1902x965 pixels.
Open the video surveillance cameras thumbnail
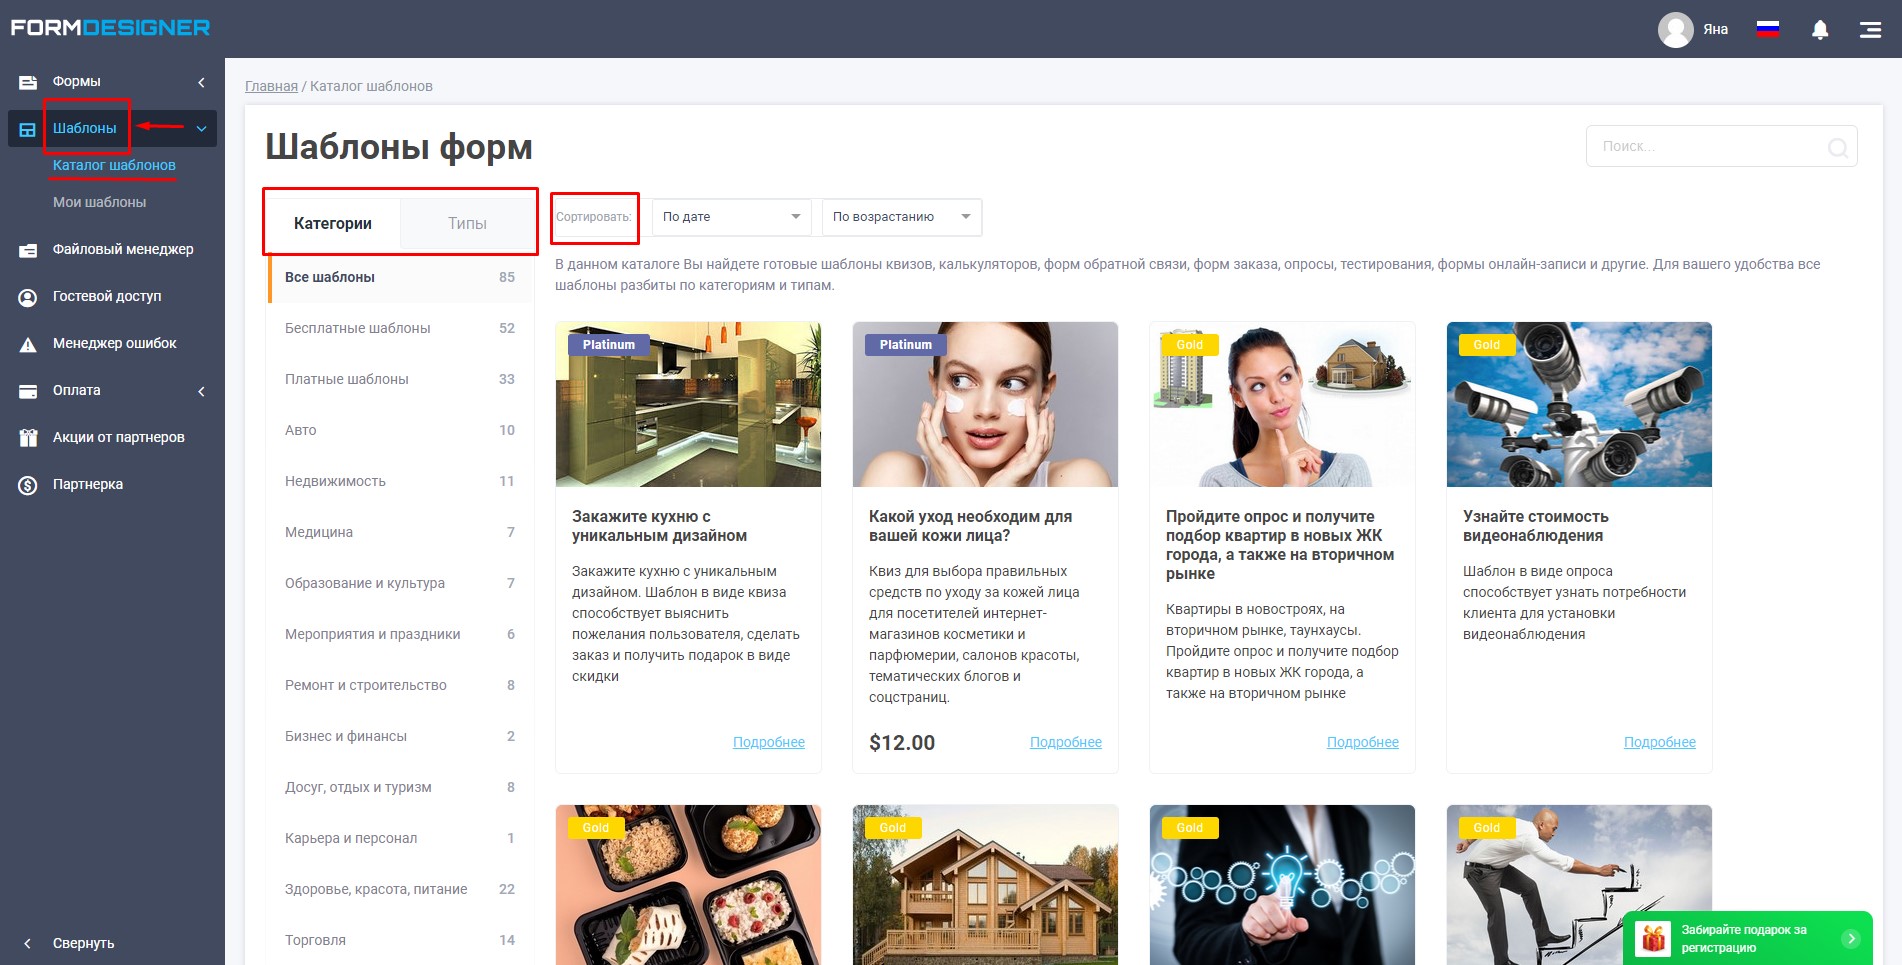point(1579,404)
